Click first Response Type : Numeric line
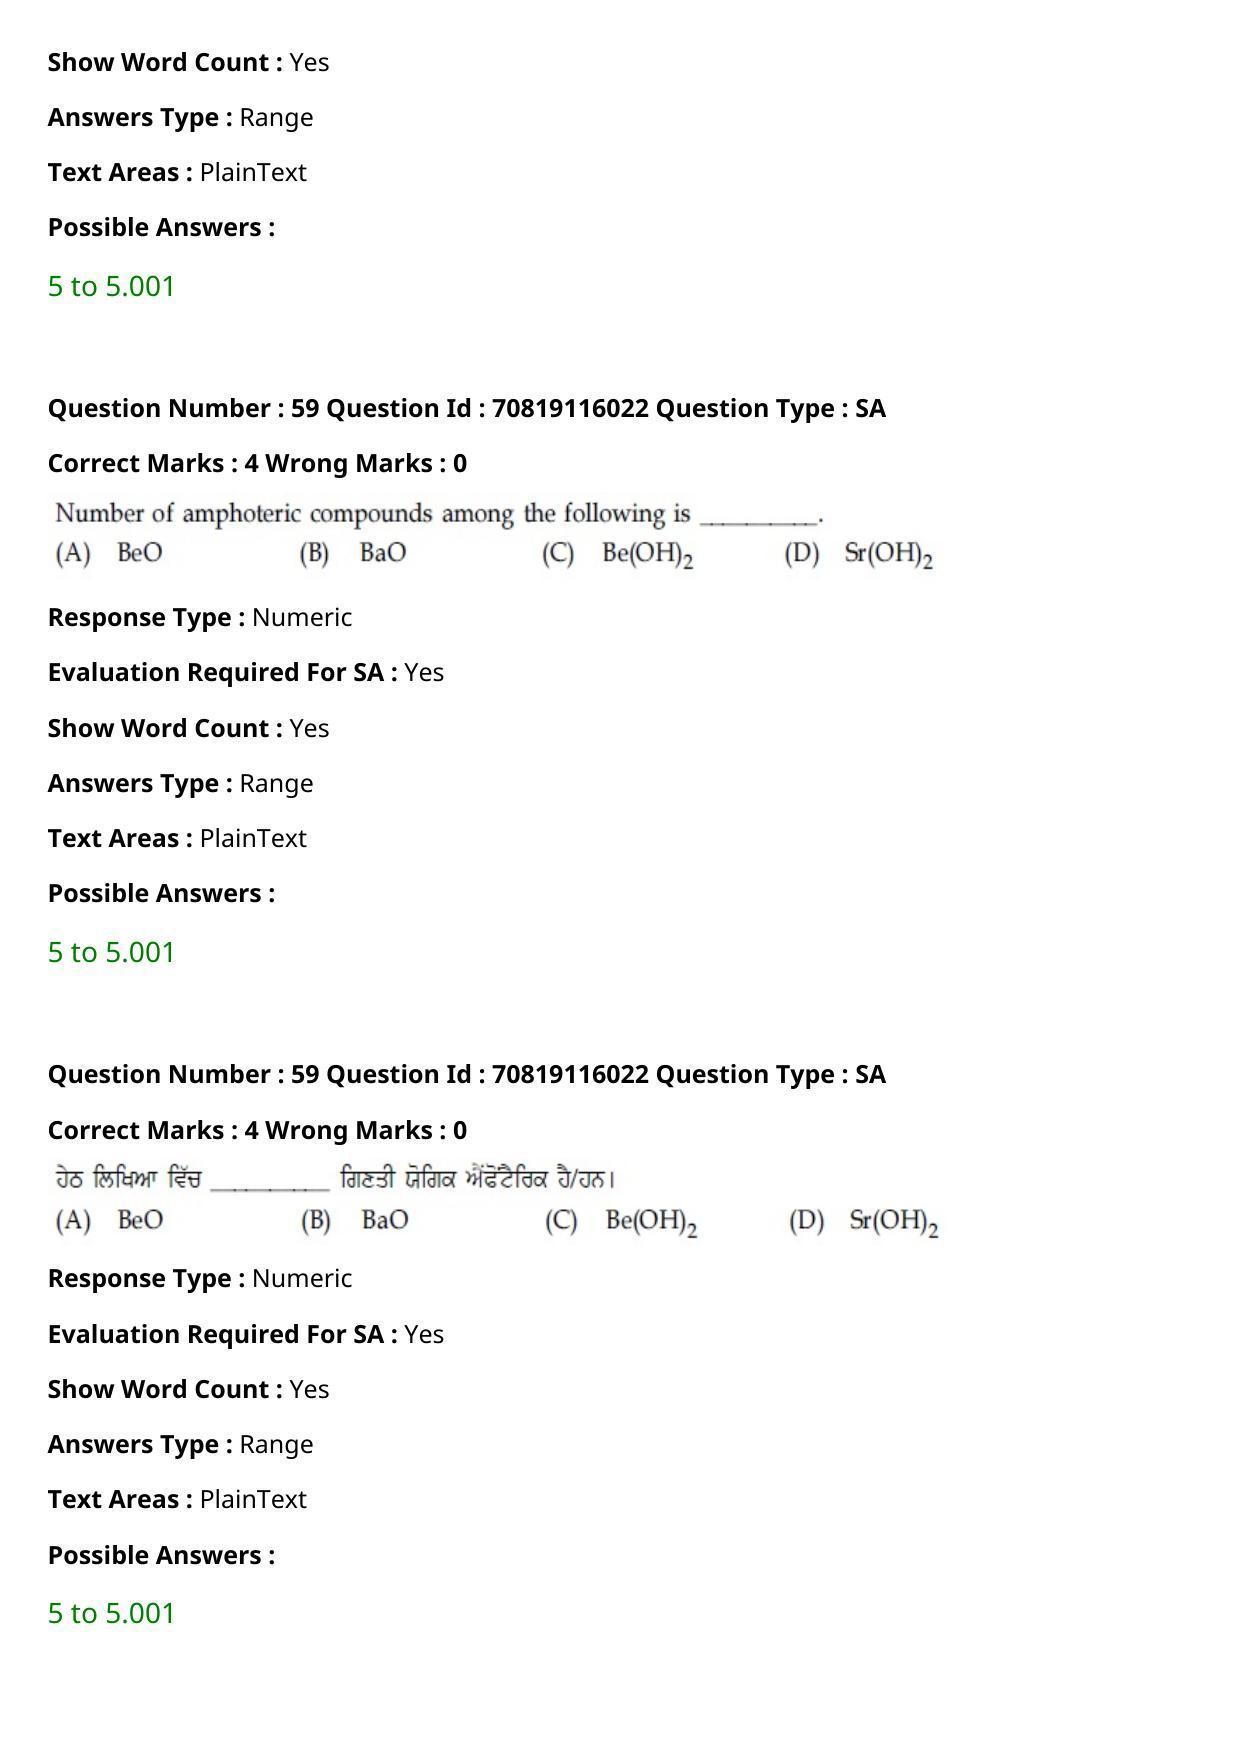1240x1755 pixels. 200,617
